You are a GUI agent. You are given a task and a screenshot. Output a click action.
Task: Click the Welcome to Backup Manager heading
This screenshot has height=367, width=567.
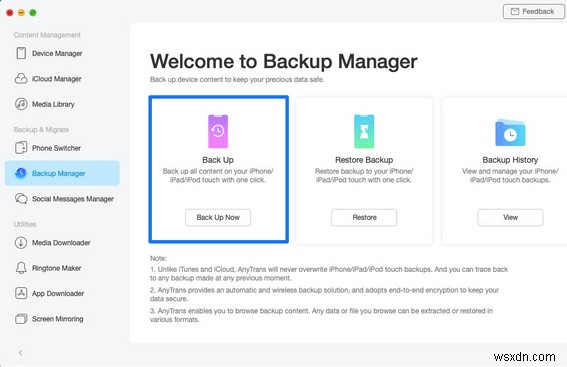284,61
